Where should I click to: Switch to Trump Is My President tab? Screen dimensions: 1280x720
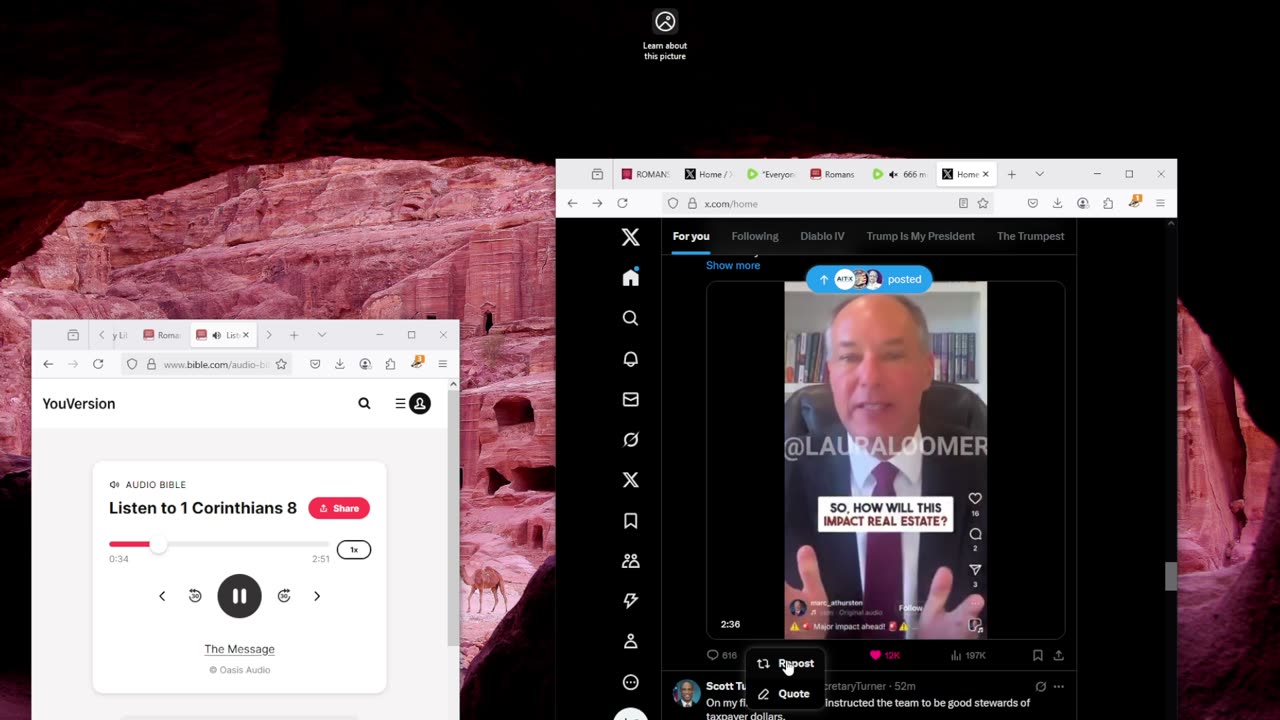point(920,236)
